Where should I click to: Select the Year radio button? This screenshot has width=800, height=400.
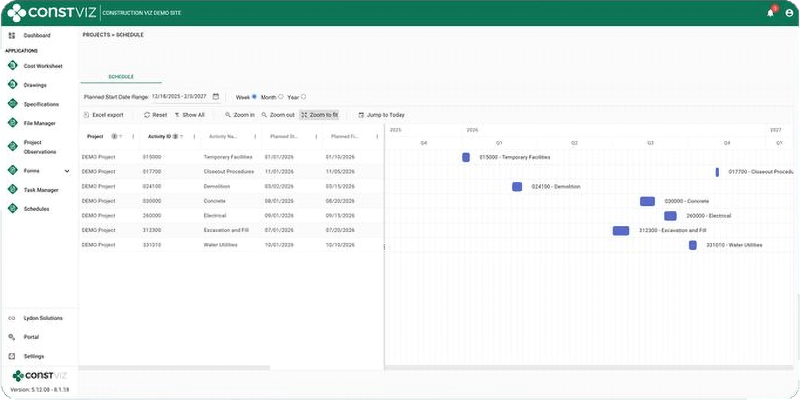(x=304, y=96)
